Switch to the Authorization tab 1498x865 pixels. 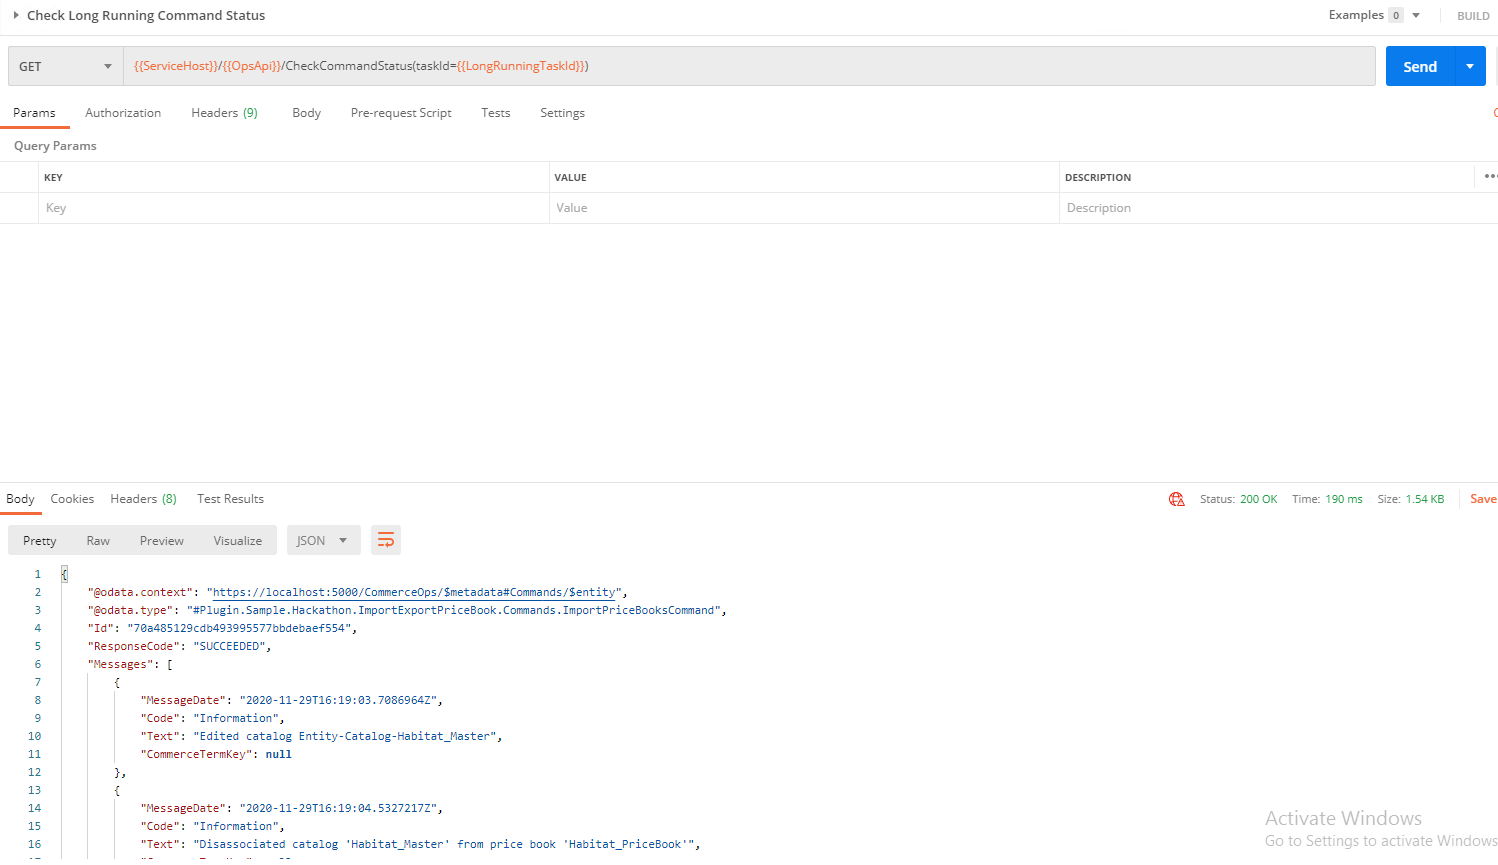pyautogui.click(x=123, y=113)
